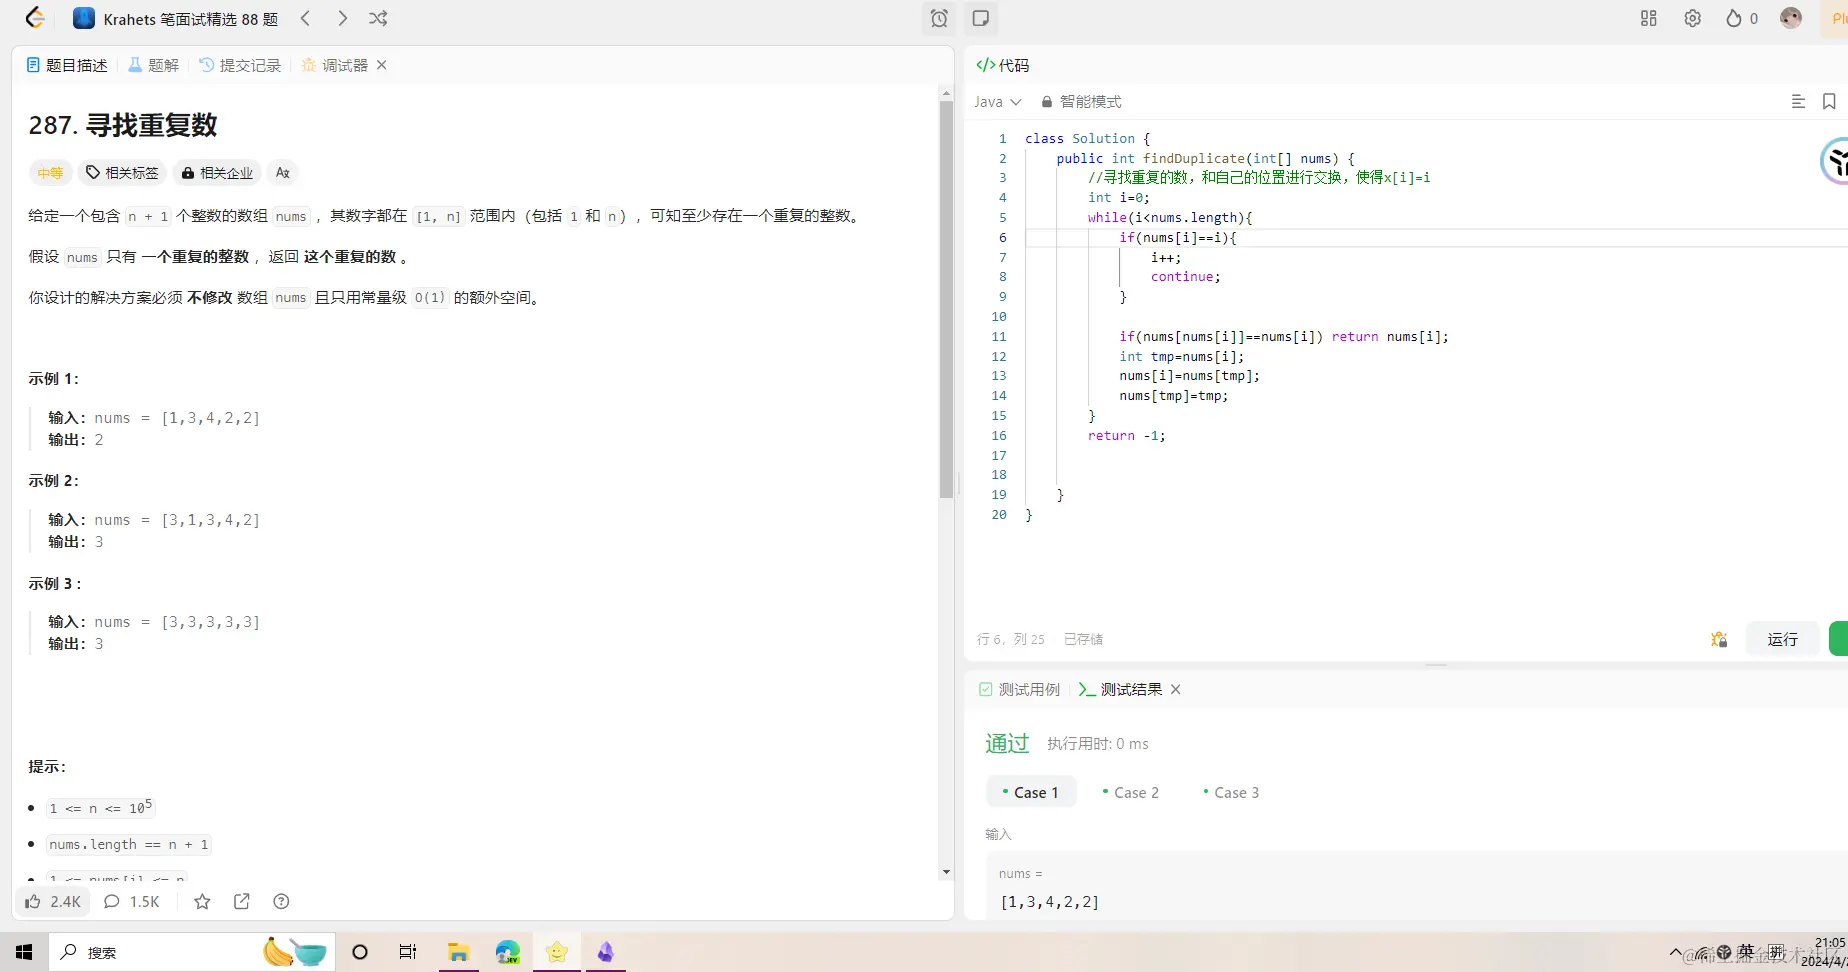Click the Cortana circle taskbar icon
Image resolution: width=1848 pixels, height=972 pixels.
[x=360, y=952]
